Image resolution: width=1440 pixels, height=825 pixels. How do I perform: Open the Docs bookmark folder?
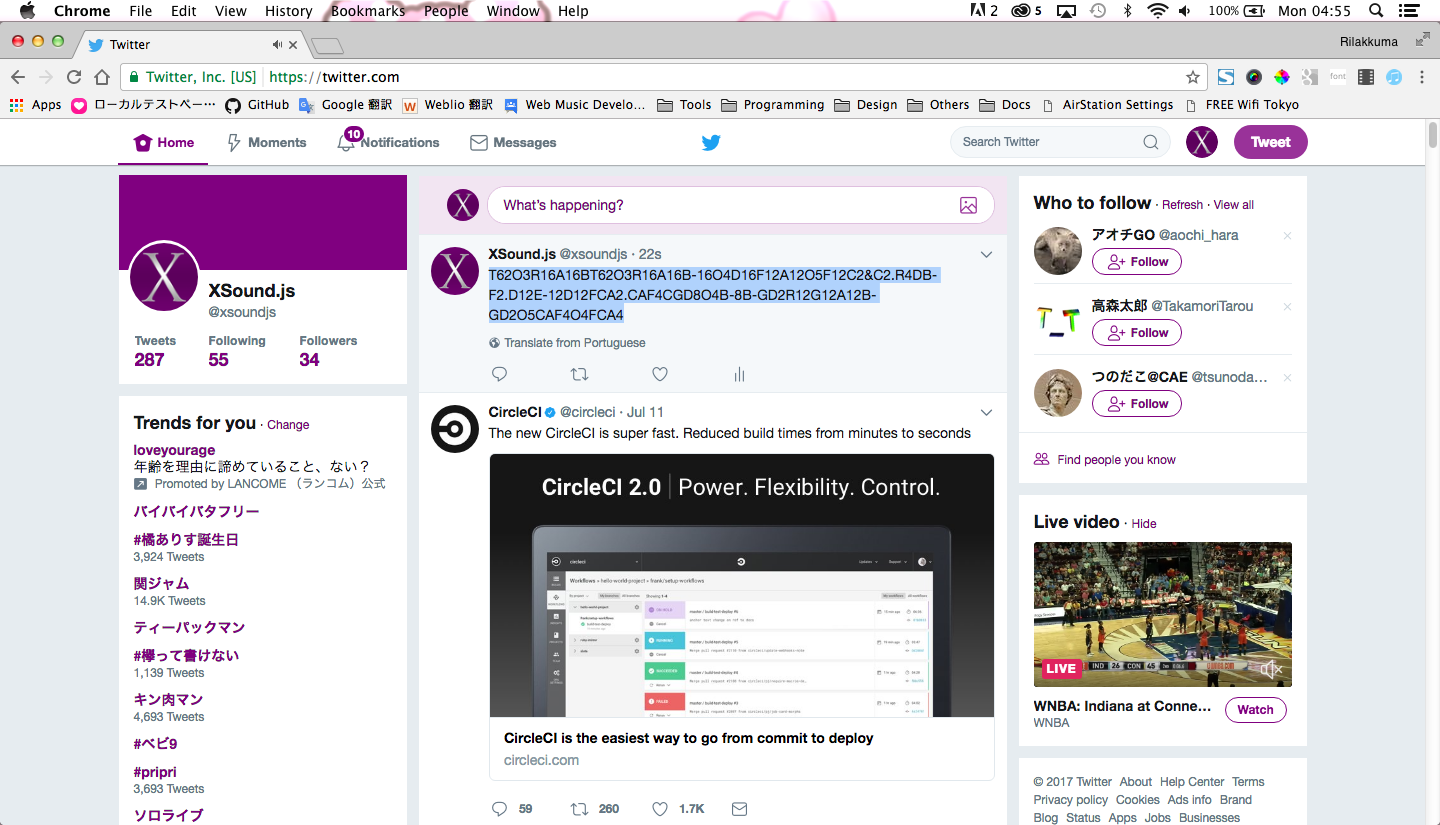[x=1006, y=105]
